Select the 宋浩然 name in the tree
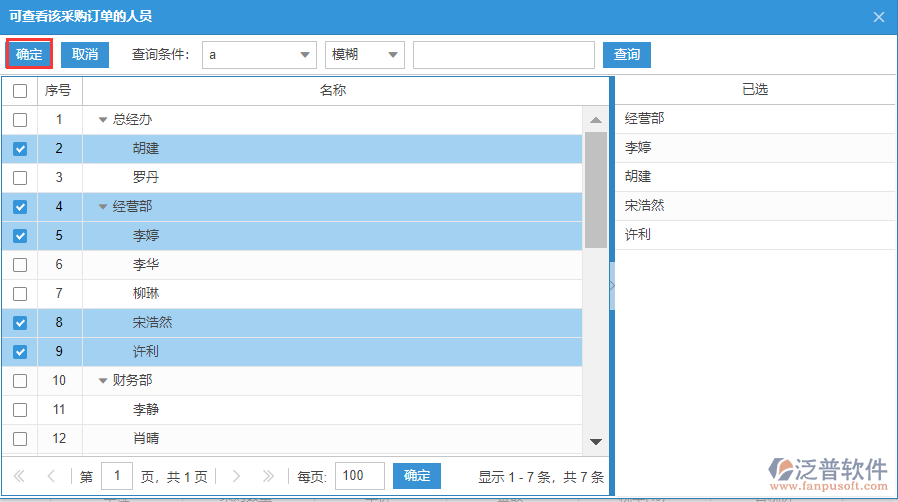 click(x=152, y=323)
